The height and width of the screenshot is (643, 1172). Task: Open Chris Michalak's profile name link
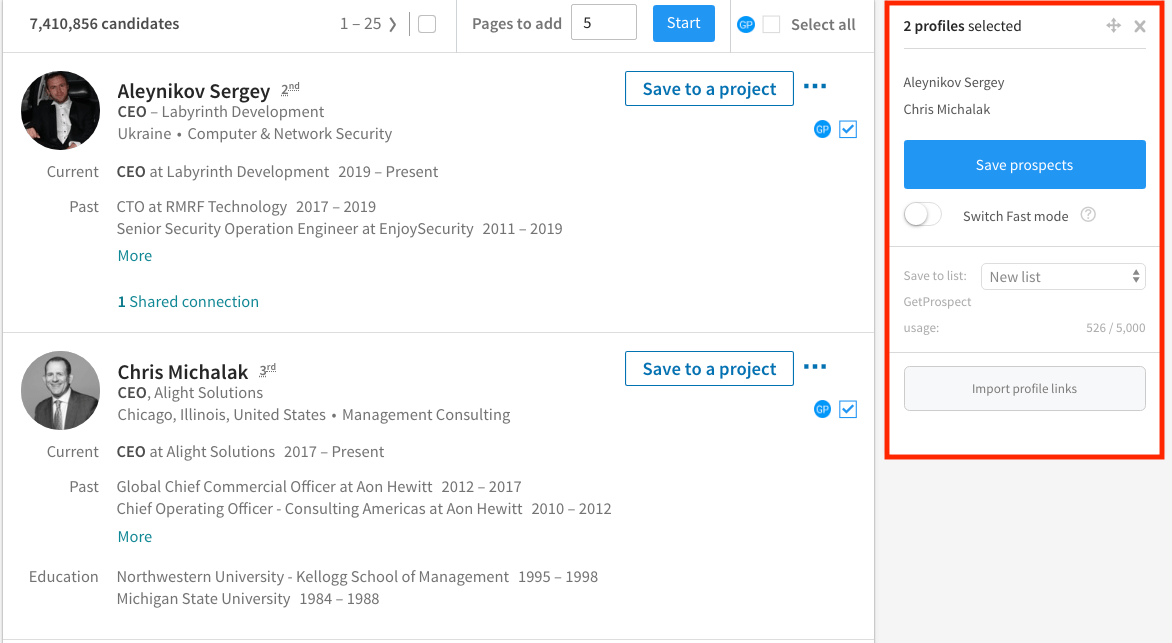click(x=183, y=372)
